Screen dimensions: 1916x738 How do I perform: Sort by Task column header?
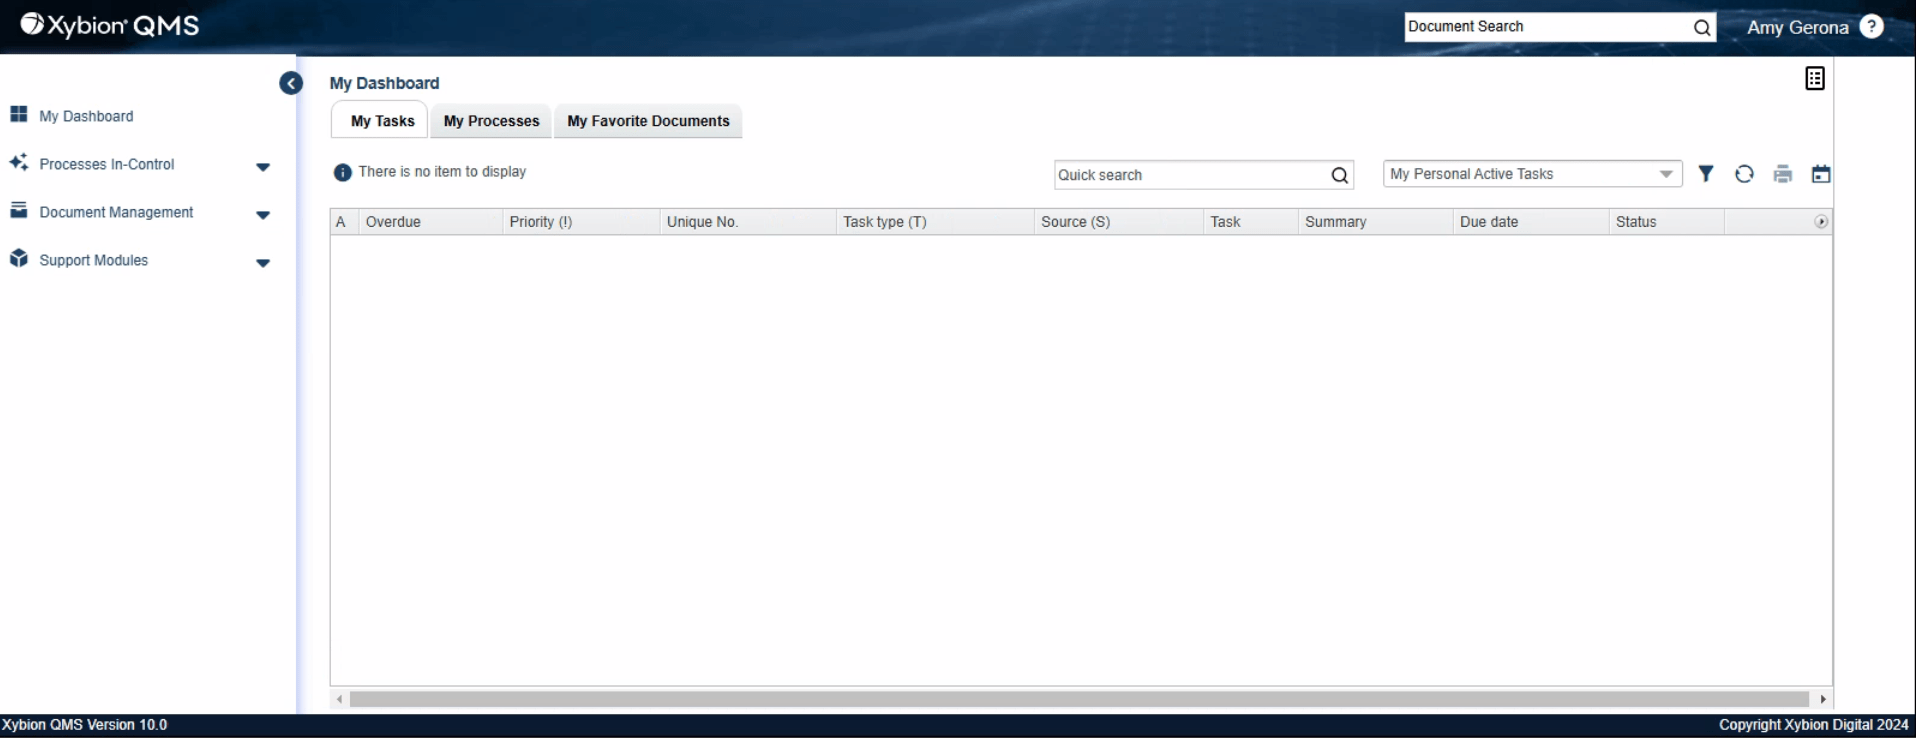(1251, 222)
